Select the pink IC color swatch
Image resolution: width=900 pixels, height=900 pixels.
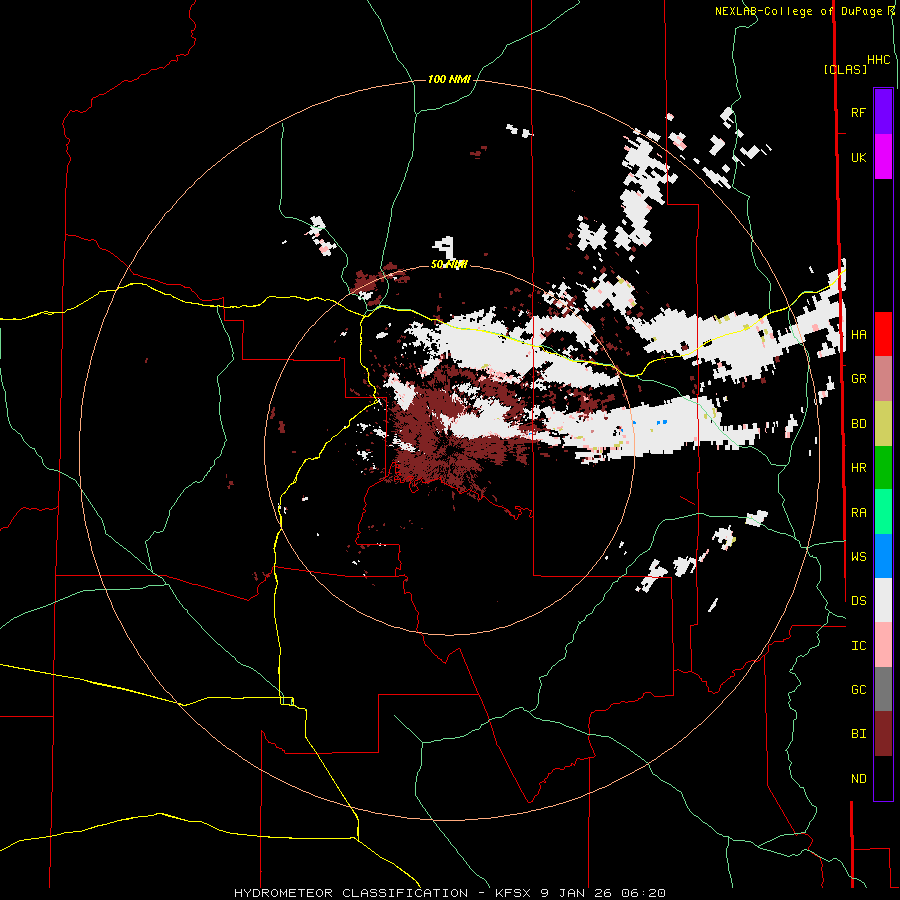coord(883,645)
